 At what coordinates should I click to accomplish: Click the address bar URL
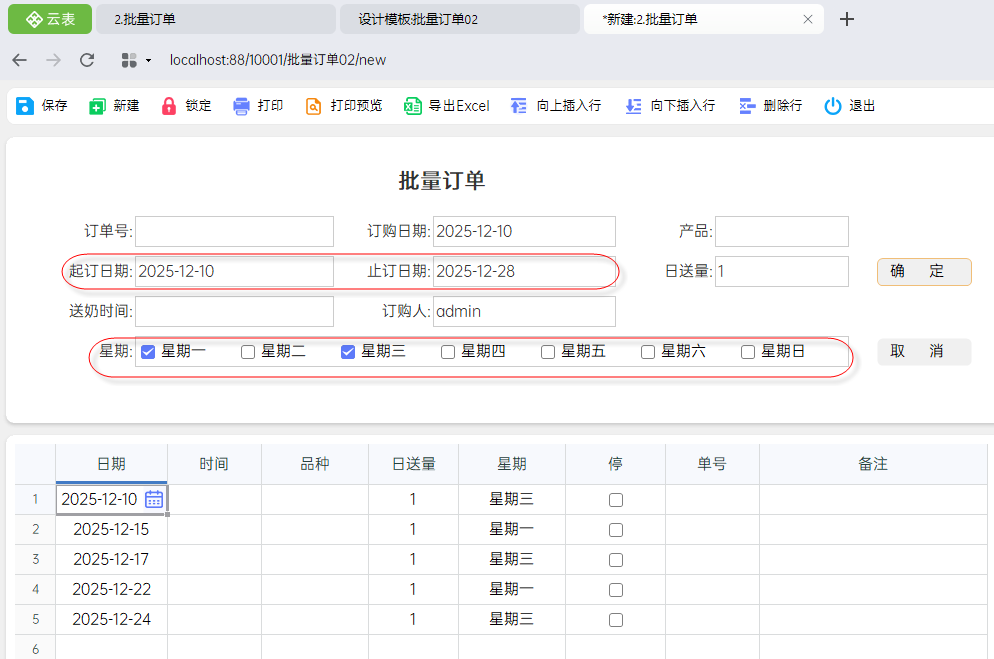click(x=278, y=60)
